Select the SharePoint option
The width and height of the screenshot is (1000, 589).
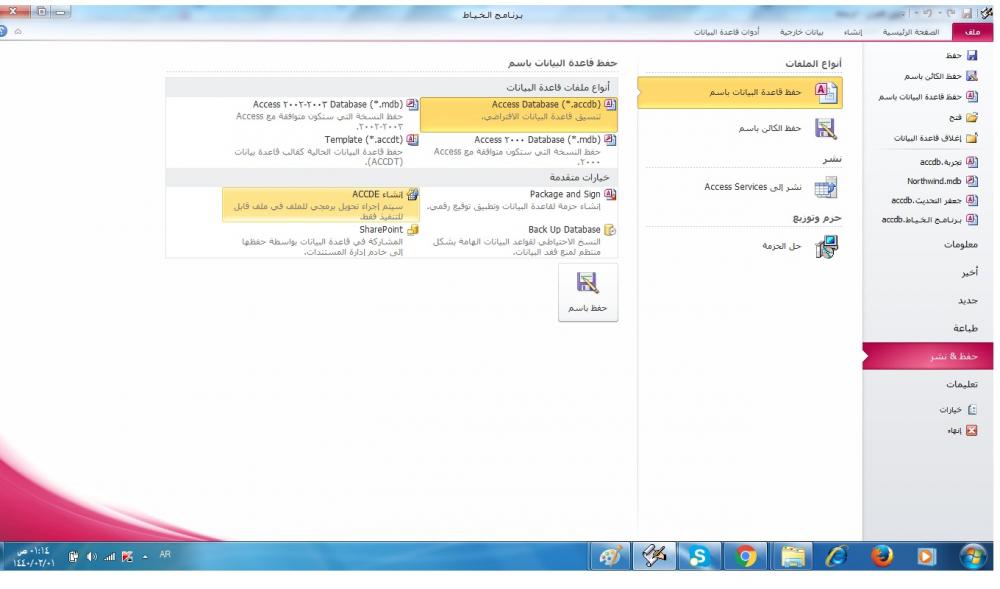tap(321, 240)
